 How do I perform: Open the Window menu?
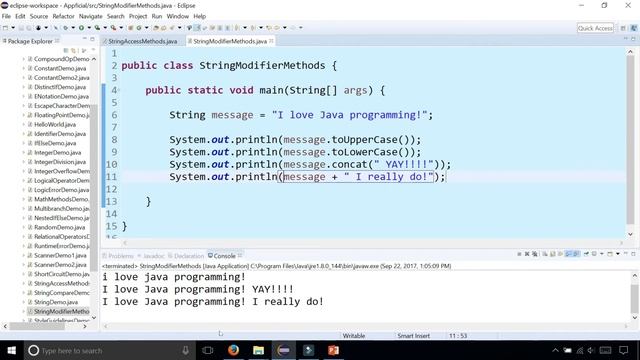click(x=178, y=16)
